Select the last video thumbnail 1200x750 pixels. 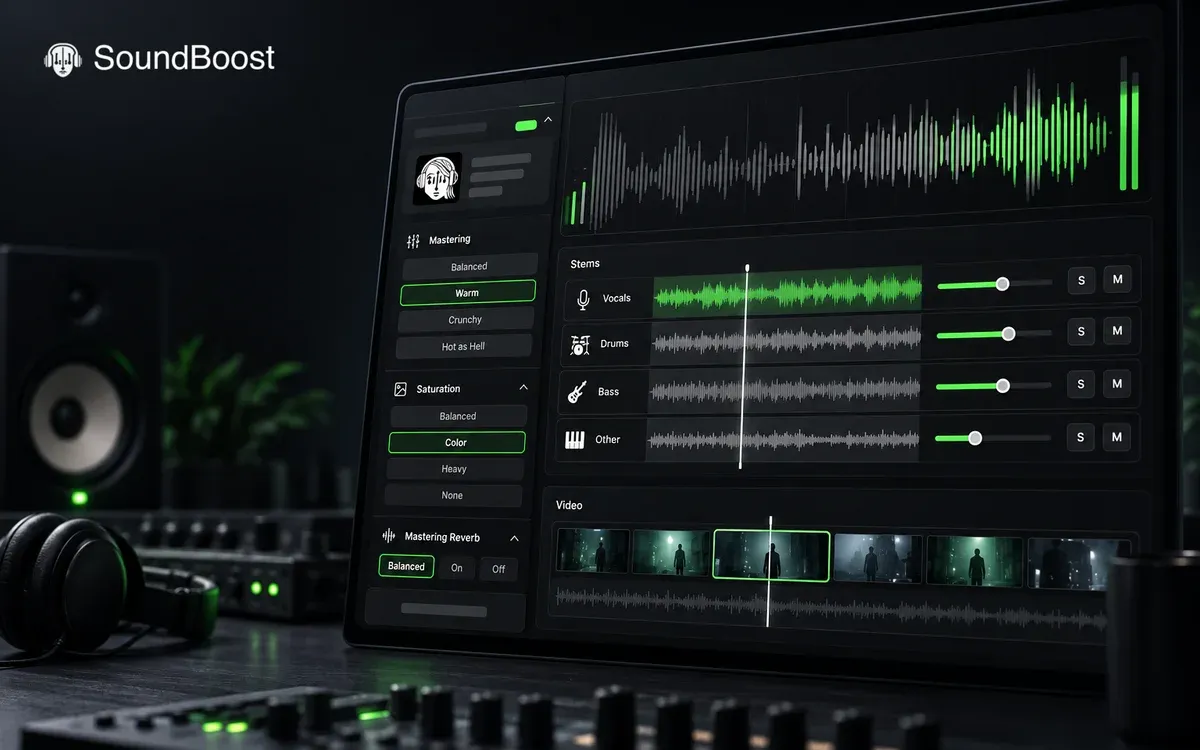tap(1079, 563)
